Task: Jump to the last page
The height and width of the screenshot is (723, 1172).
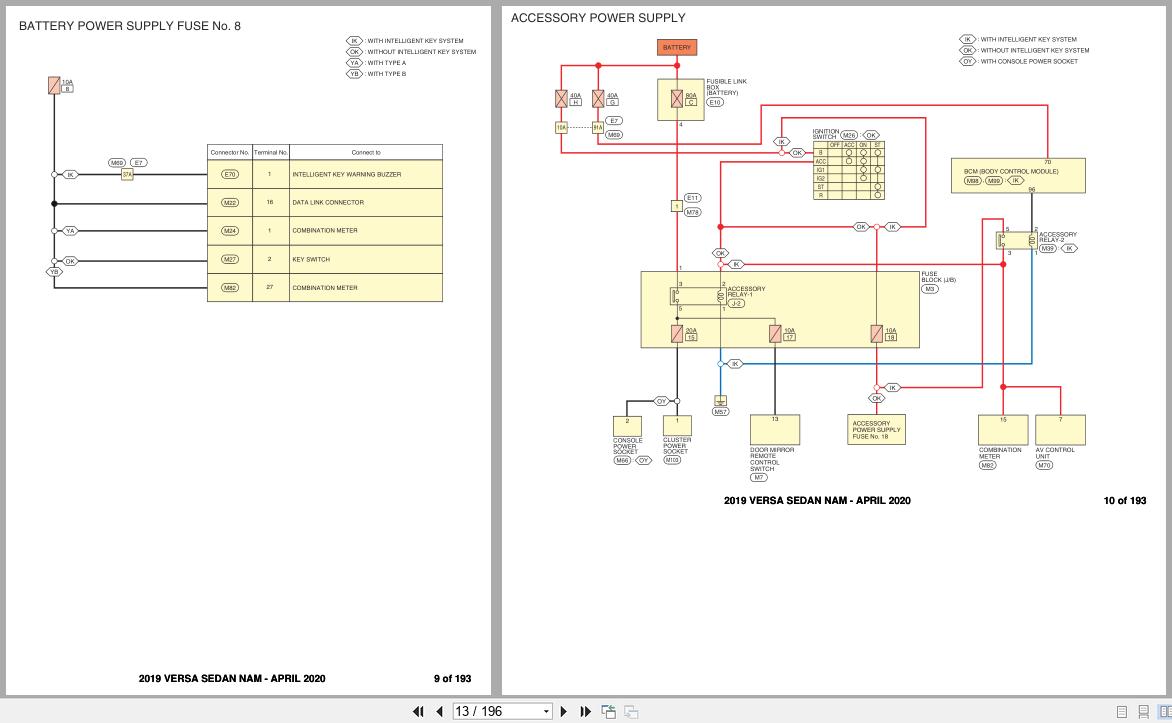Action: click(x=585, y=712)
